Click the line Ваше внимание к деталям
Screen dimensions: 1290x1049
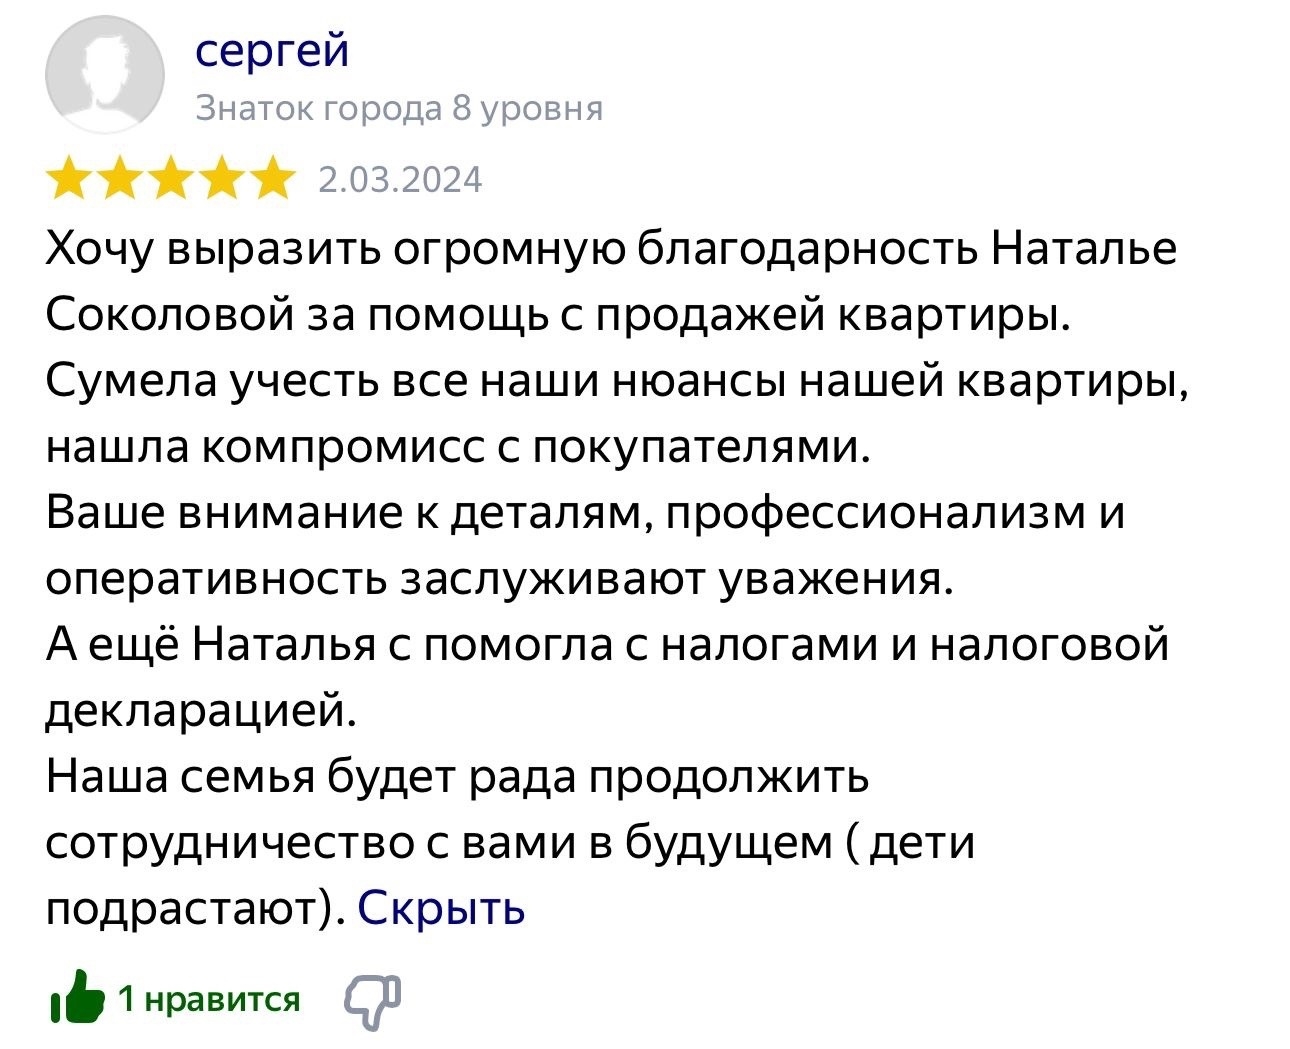(585, 513)
